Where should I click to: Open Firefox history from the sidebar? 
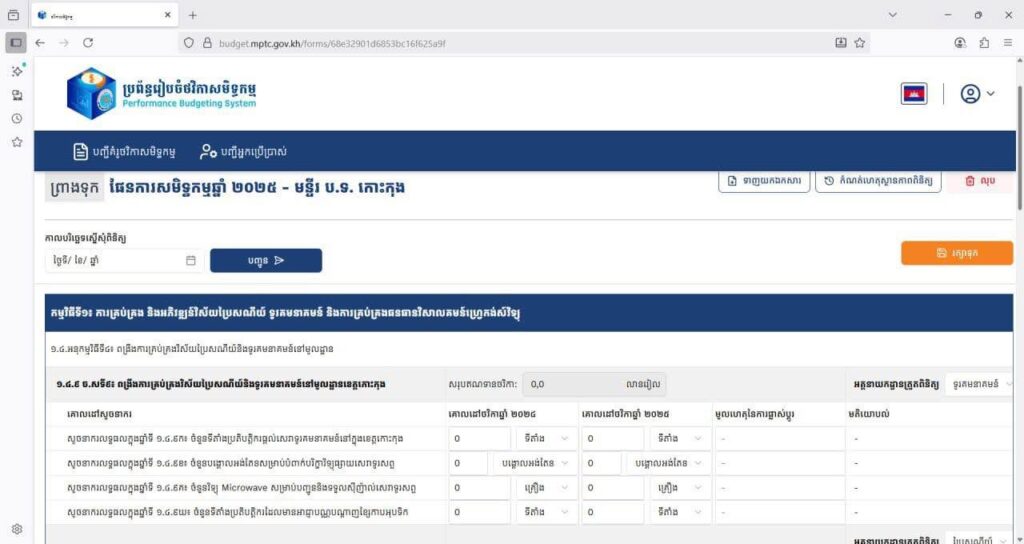pos(17,119)
